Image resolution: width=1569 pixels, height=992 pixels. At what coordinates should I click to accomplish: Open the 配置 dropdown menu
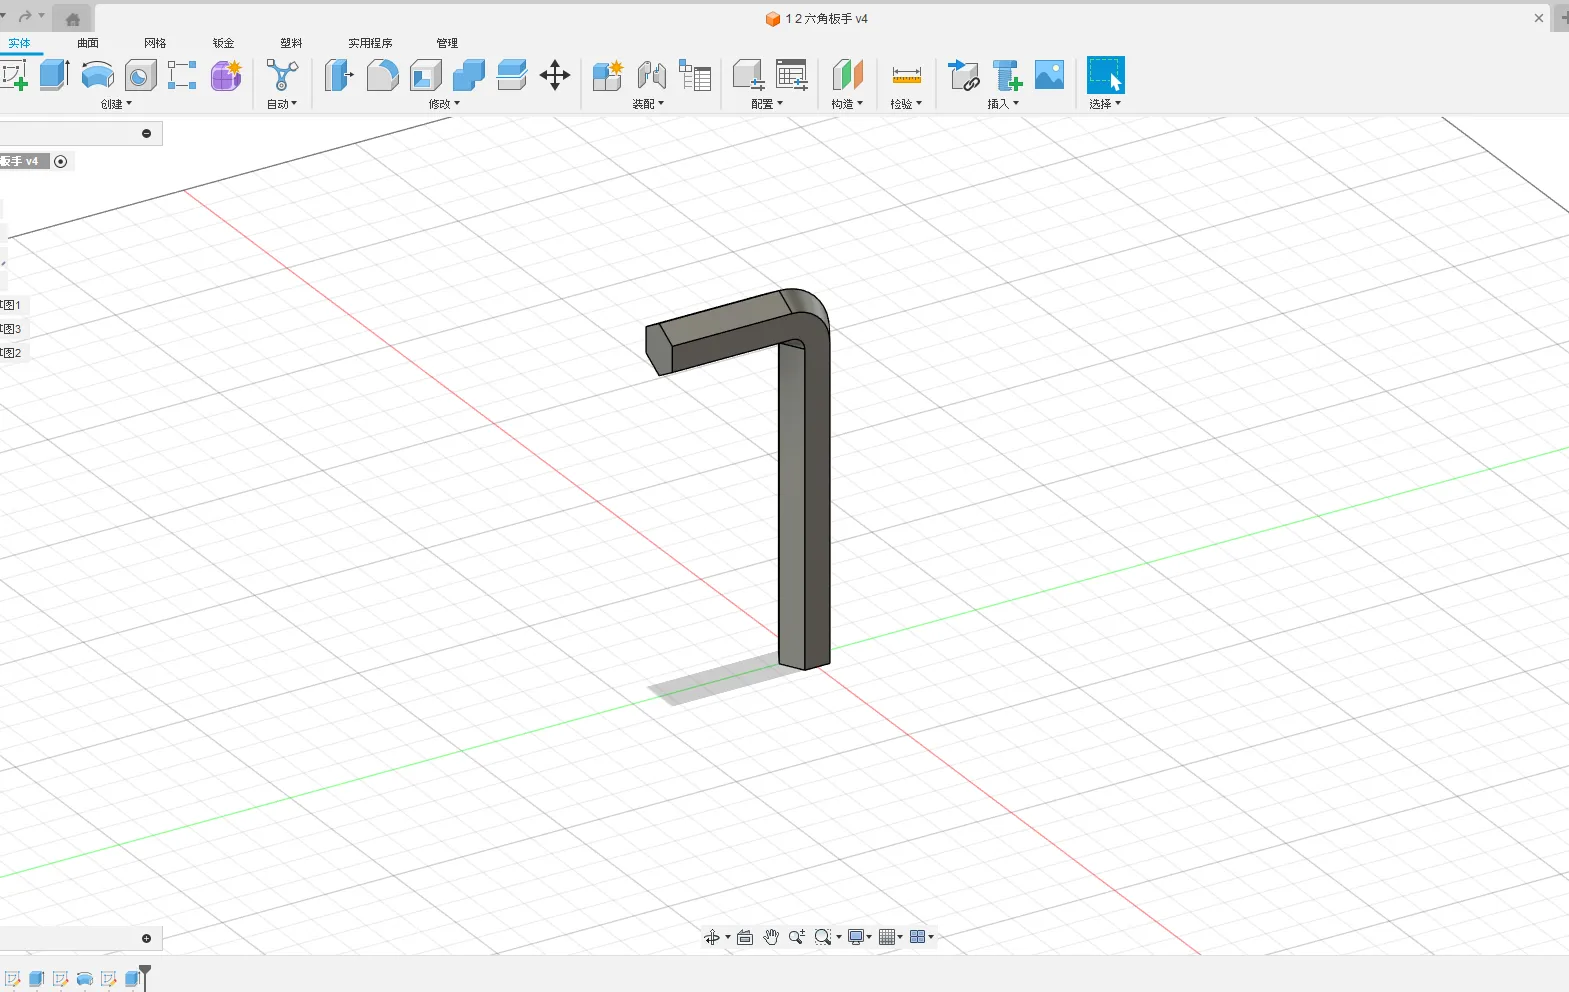pos(767,104)
